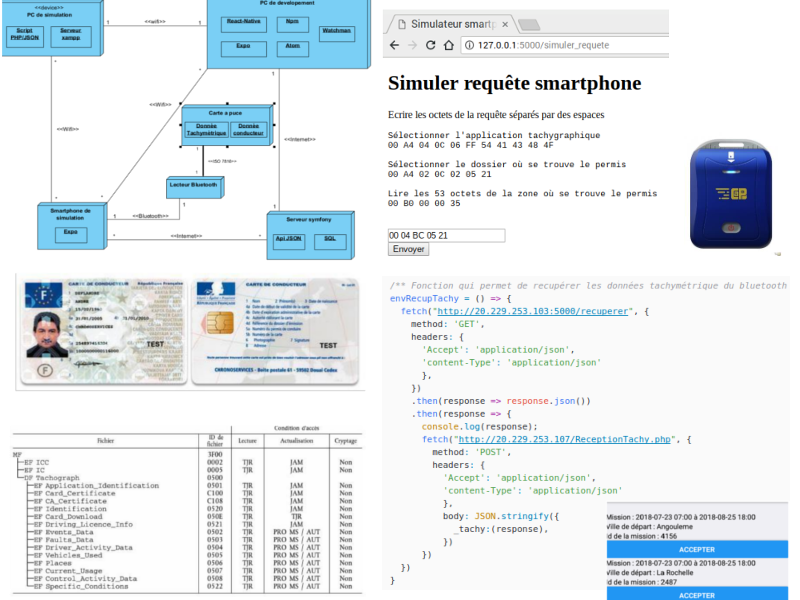Accept the La Rochelle mission

pos(697,595)
